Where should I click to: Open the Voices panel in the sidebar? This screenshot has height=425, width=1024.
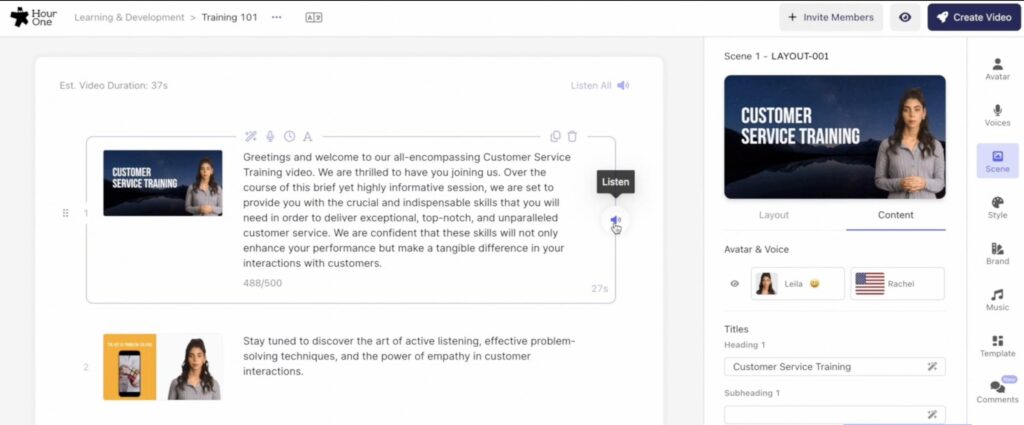pyautogui.click(x=997, y=115)
